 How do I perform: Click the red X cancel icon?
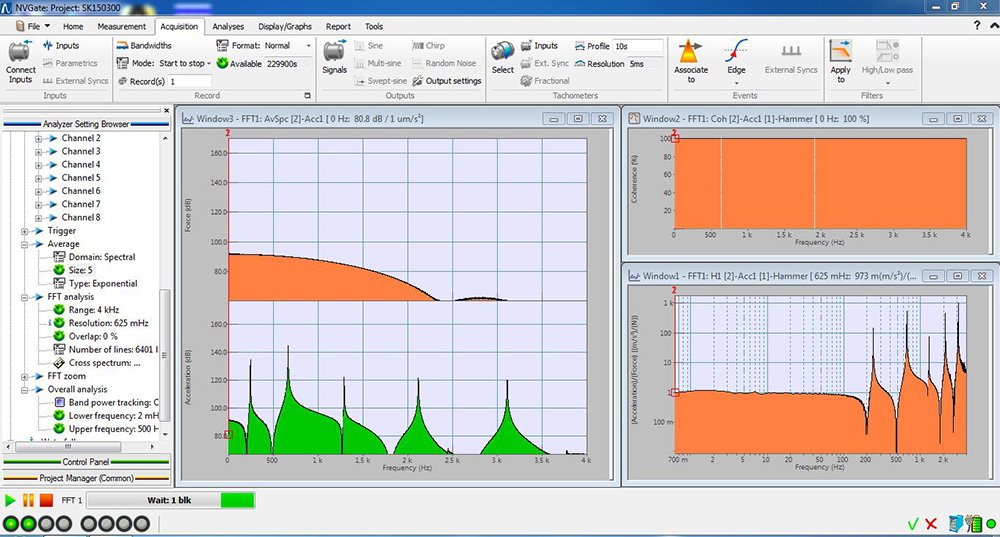click(931, 524)
